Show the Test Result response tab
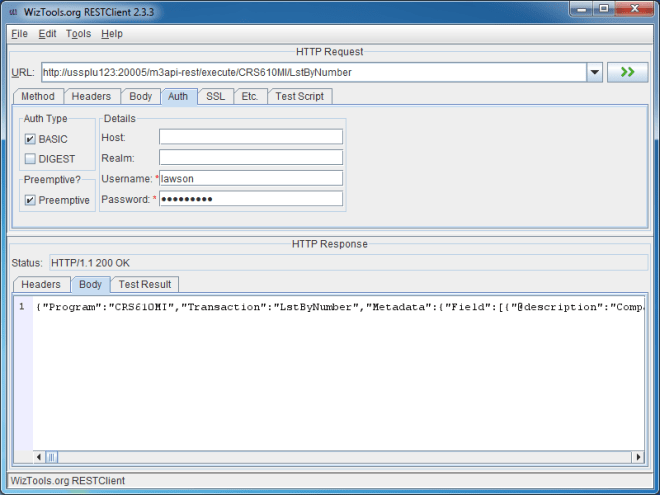The image size is (660, 495). tap(145, 284)
